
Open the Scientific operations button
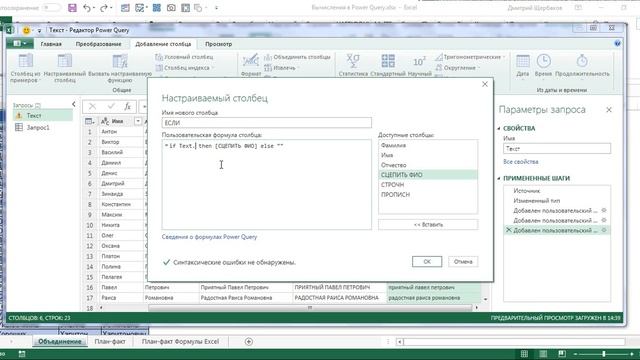[x=419, y=65]
